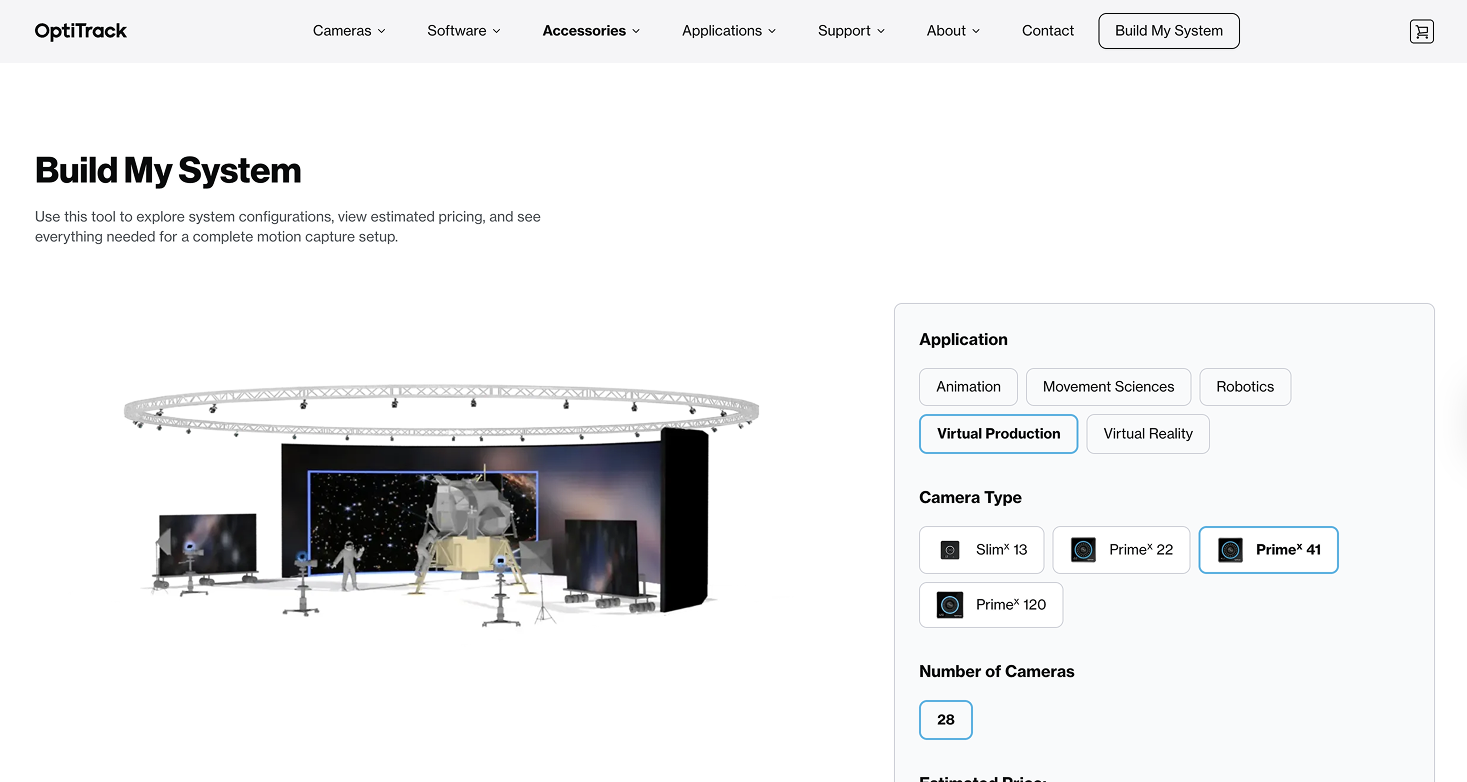
Task: Click the Camera Type section heading
Action: coord(970,498)
